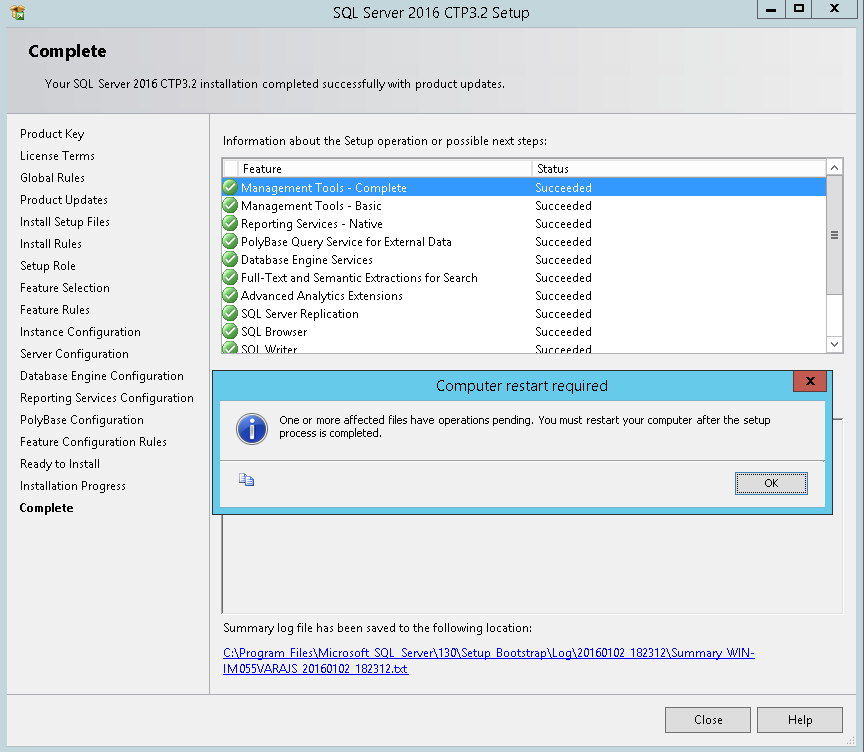Click green check icon beside Advanced Analytics Extensions
The width and height of the screenshot is (864, 752).
tap(230, 296)
